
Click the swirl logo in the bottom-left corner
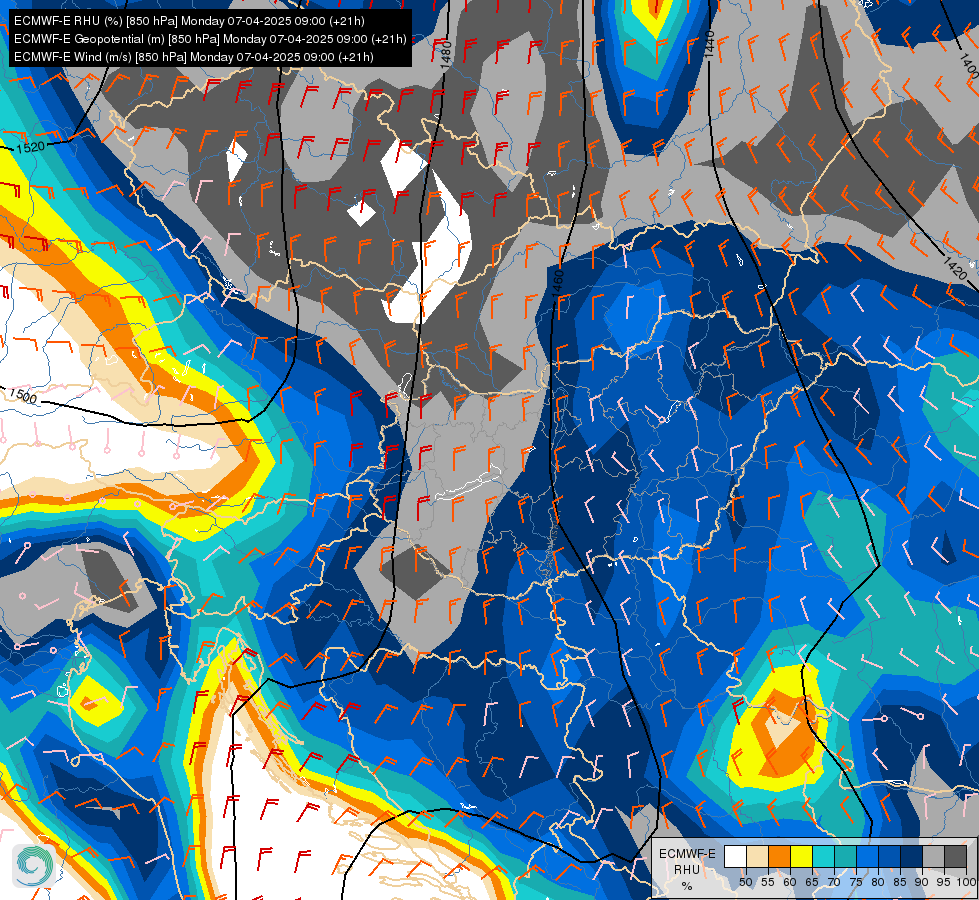(32, 866)
